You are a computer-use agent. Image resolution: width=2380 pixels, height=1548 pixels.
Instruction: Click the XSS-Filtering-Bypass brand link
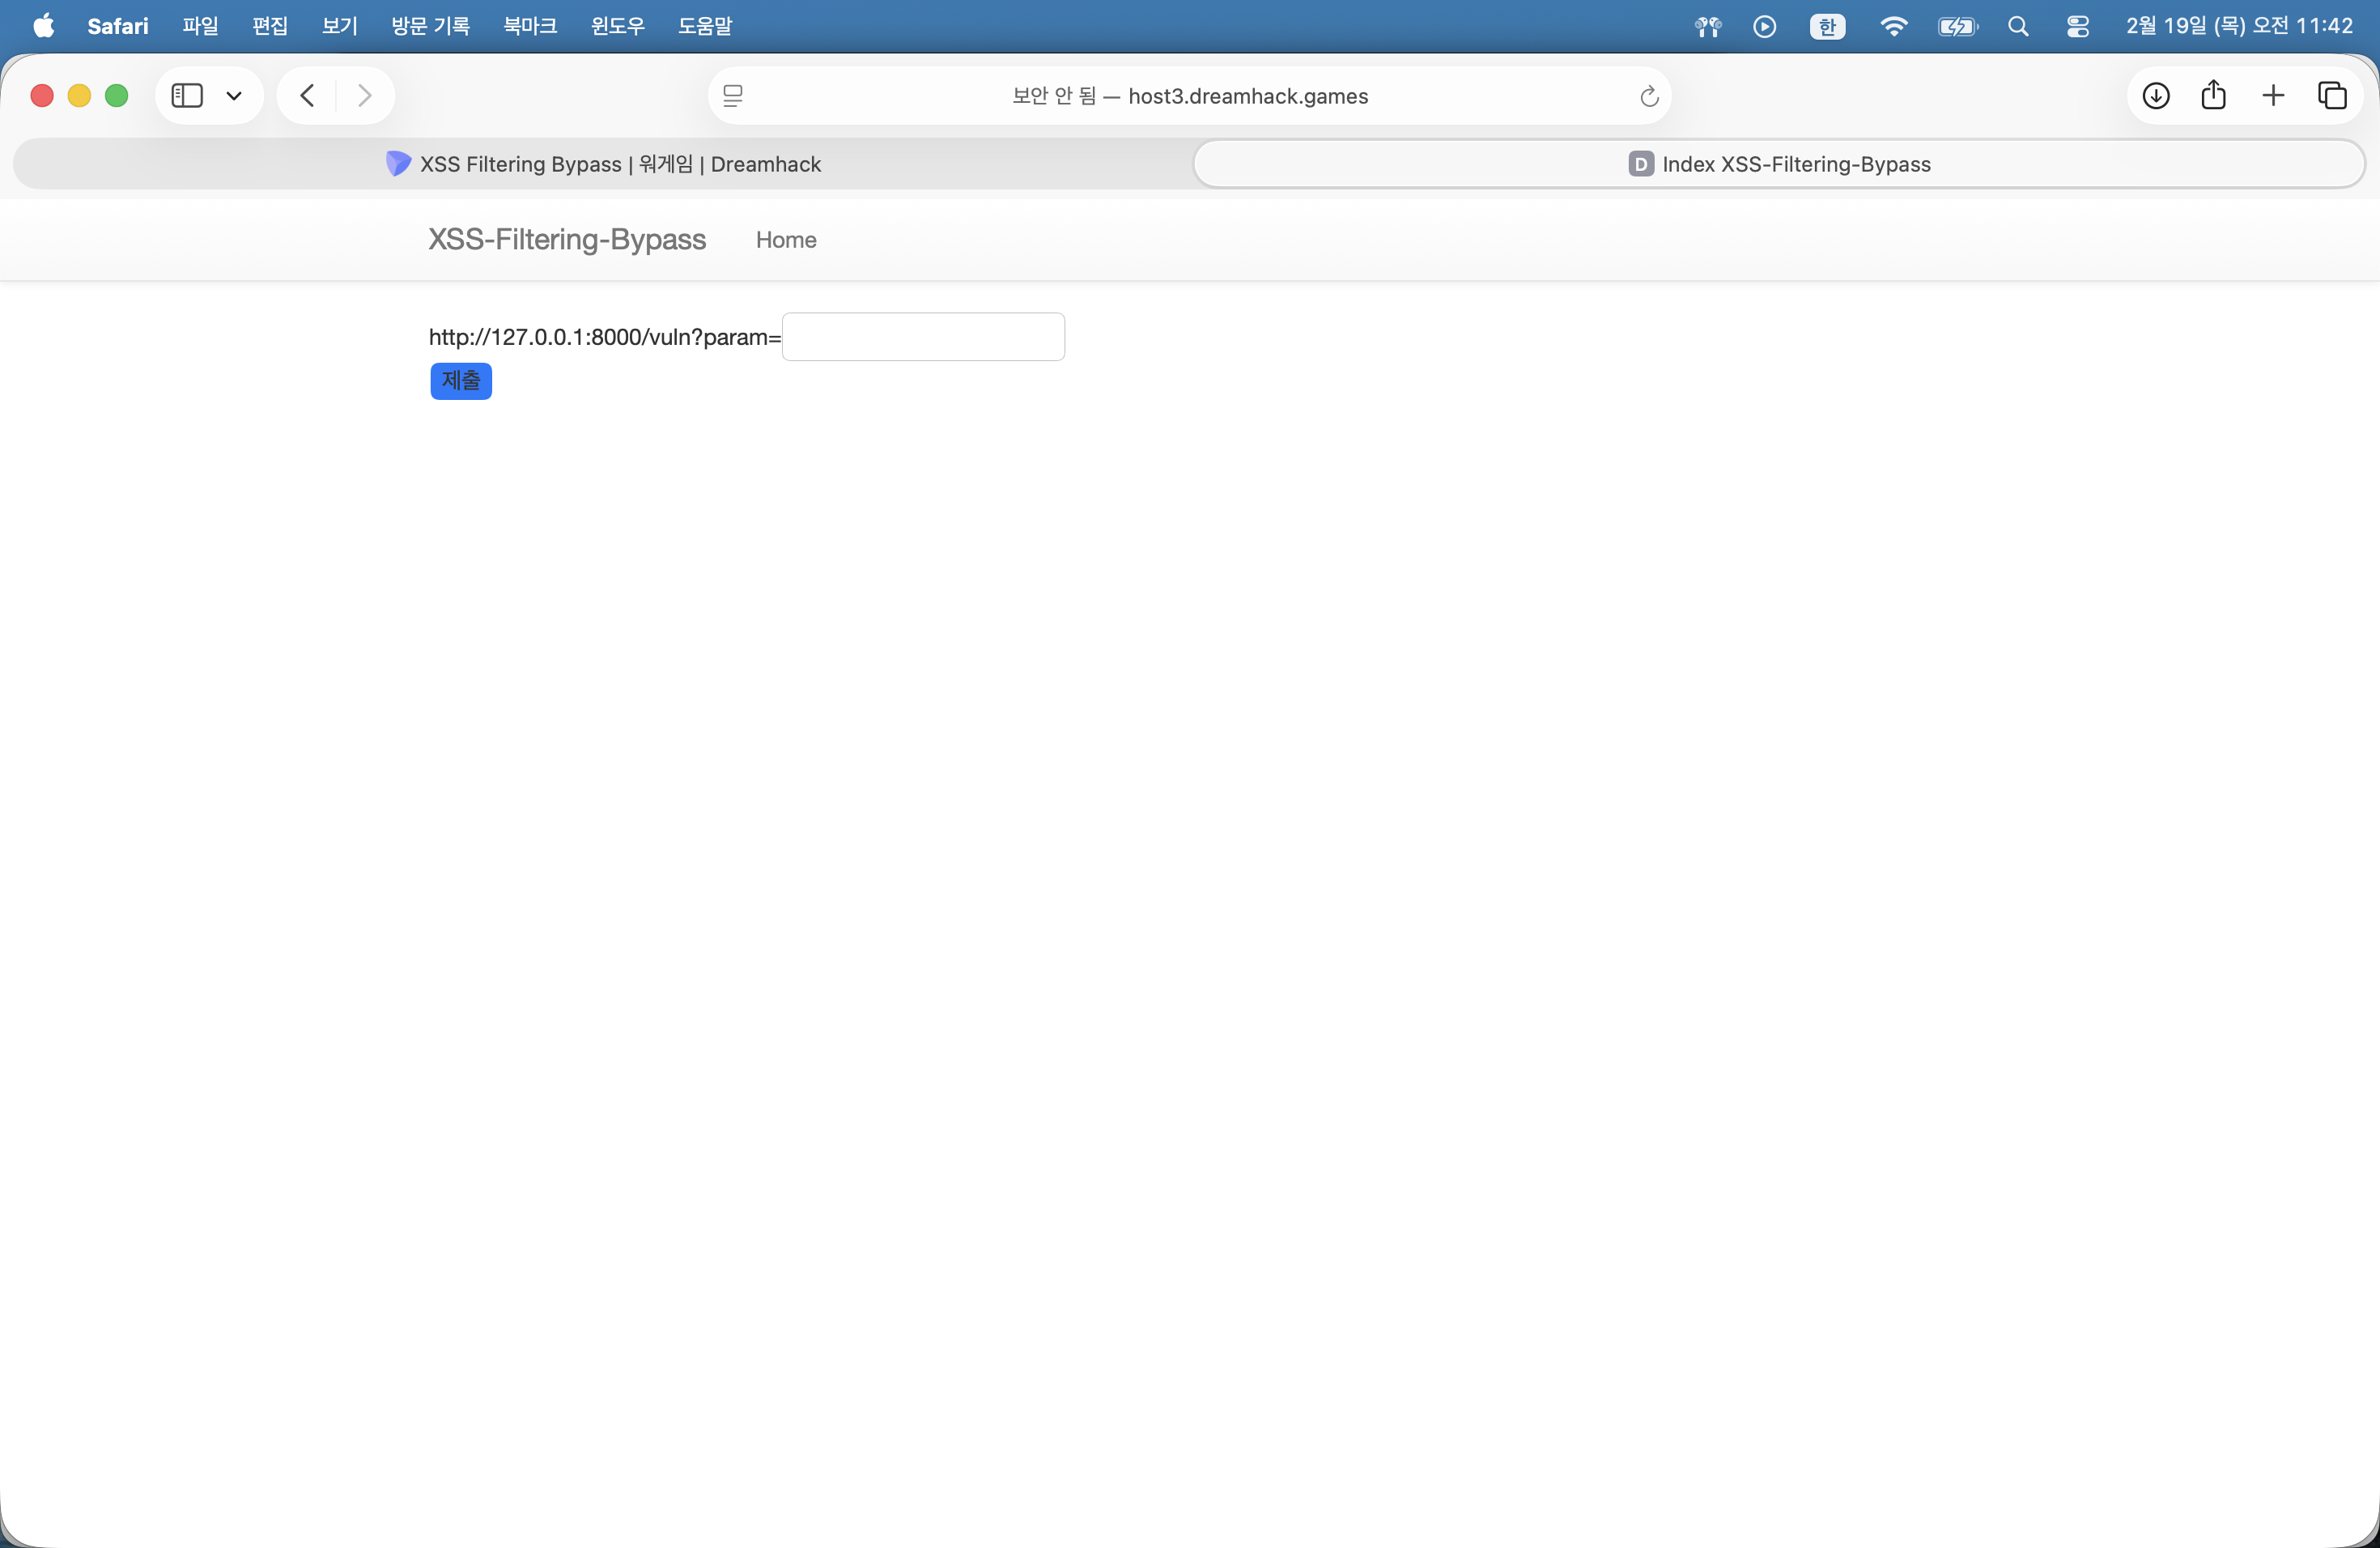coord(567,240)
